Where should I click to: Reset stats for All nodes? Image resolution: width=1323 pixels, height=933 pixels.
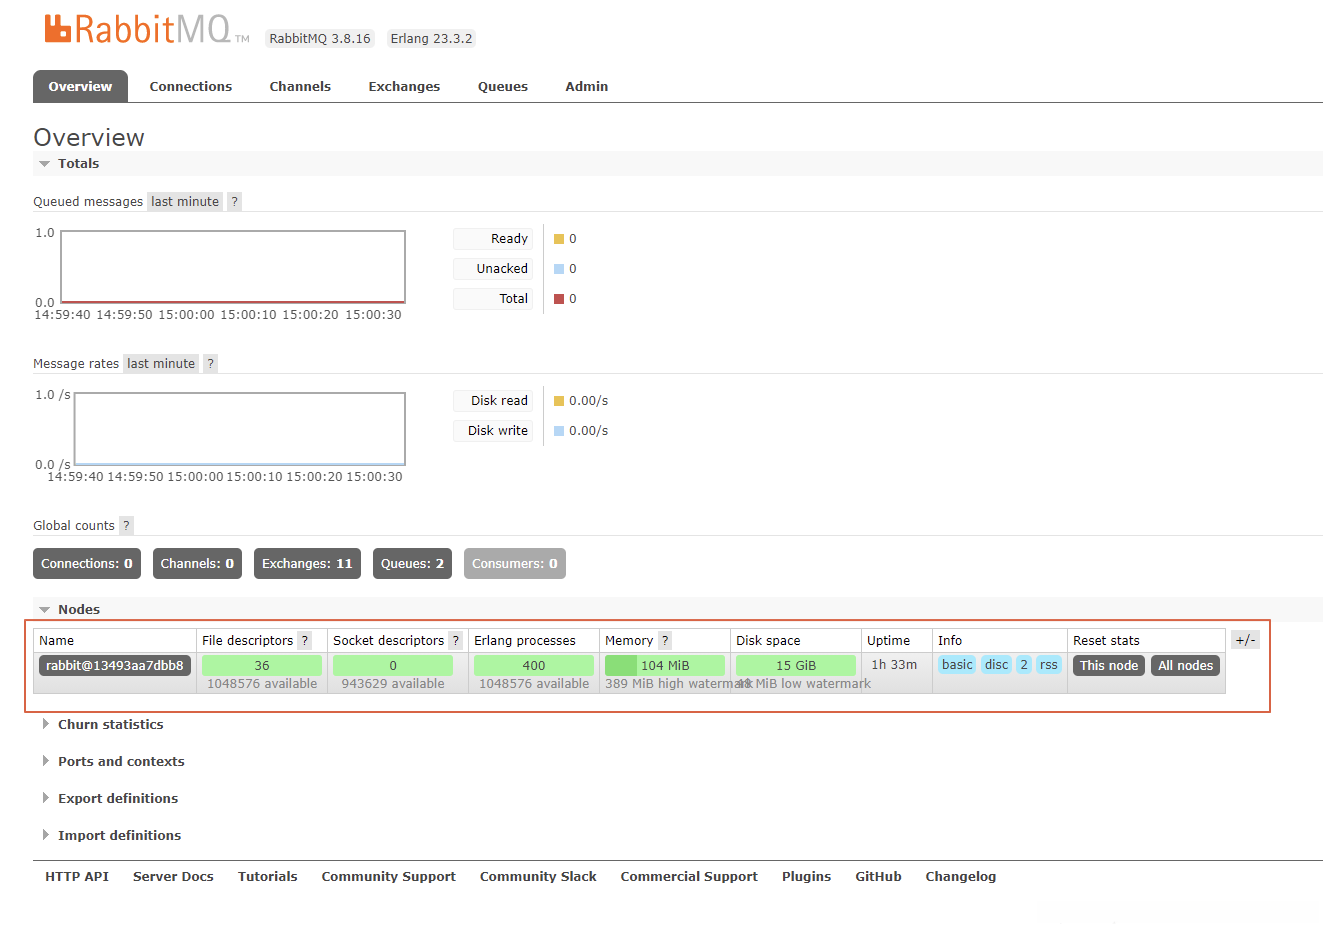pyautogui.click(x=1186, y=666)
